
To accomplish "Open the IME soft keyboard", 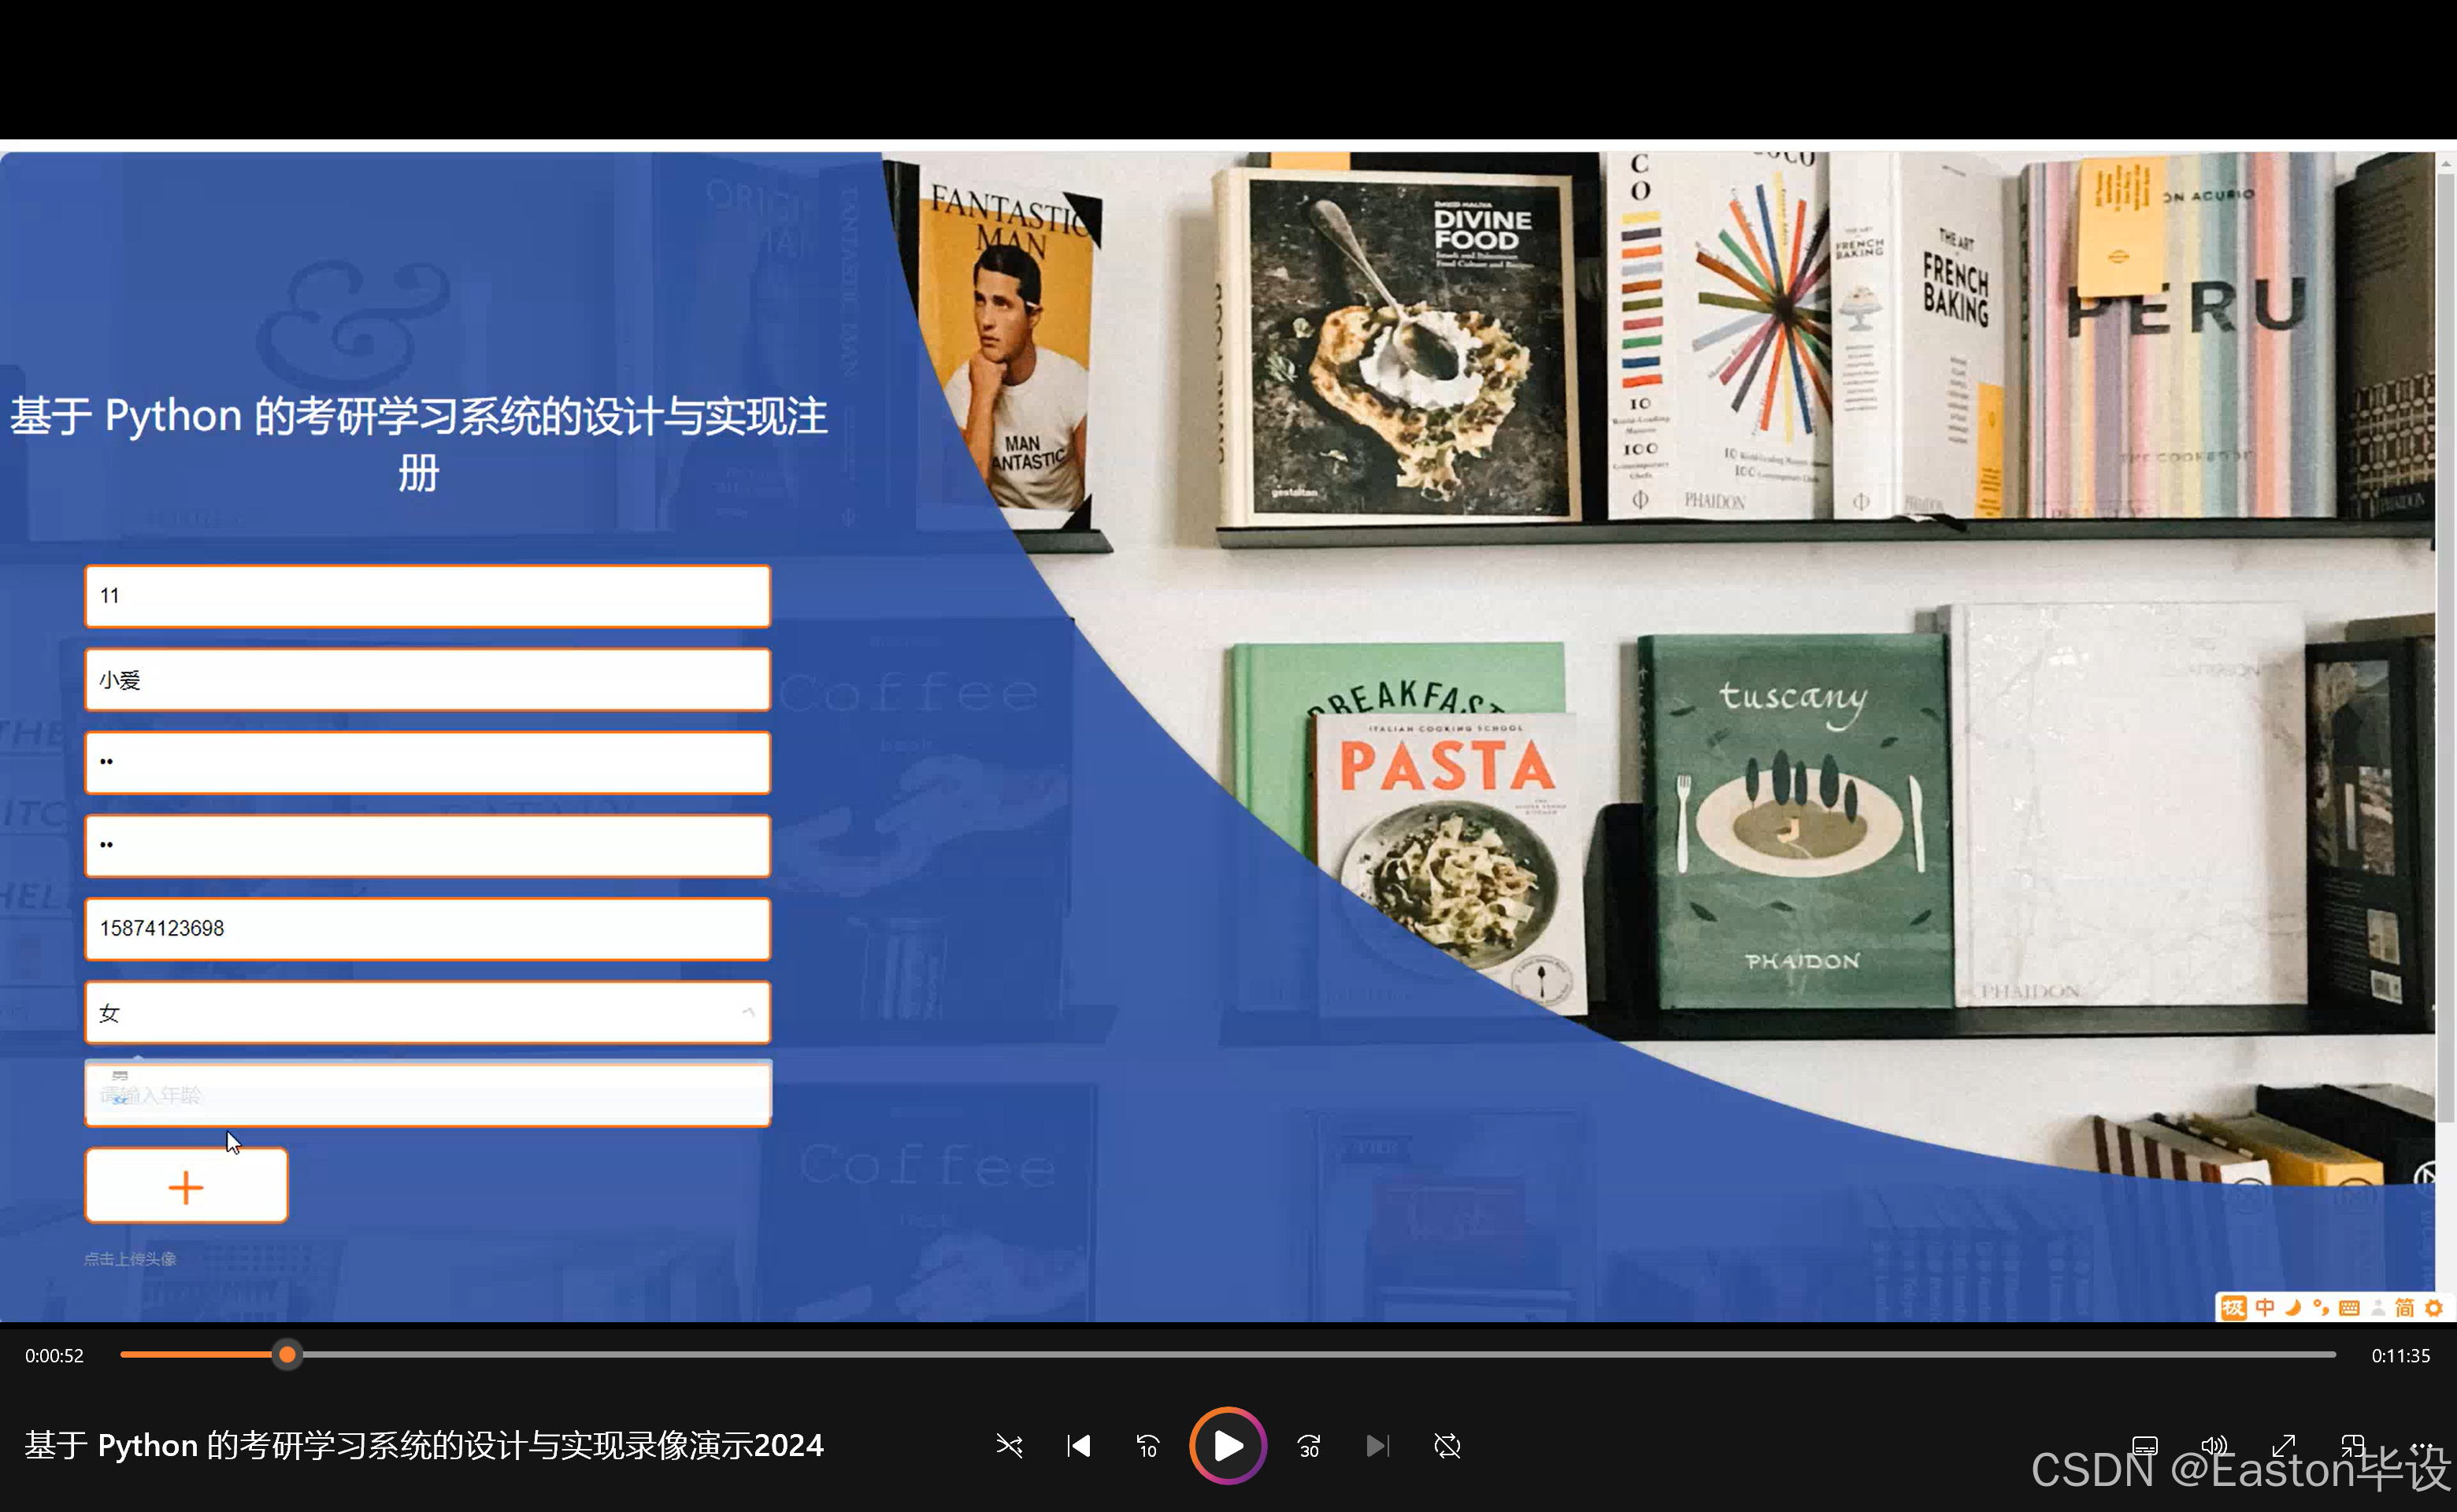I will (2349, 1308).
